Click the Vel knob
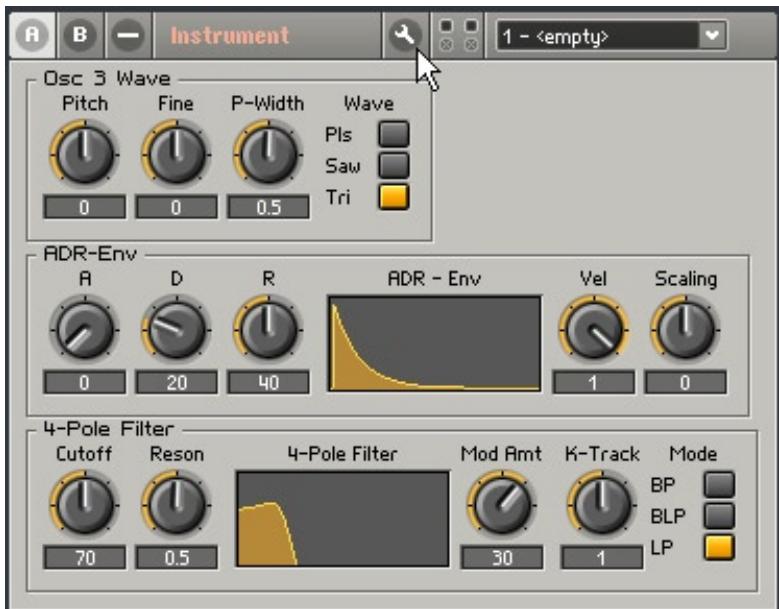This screenshot has width=779, height=609. 594,329
